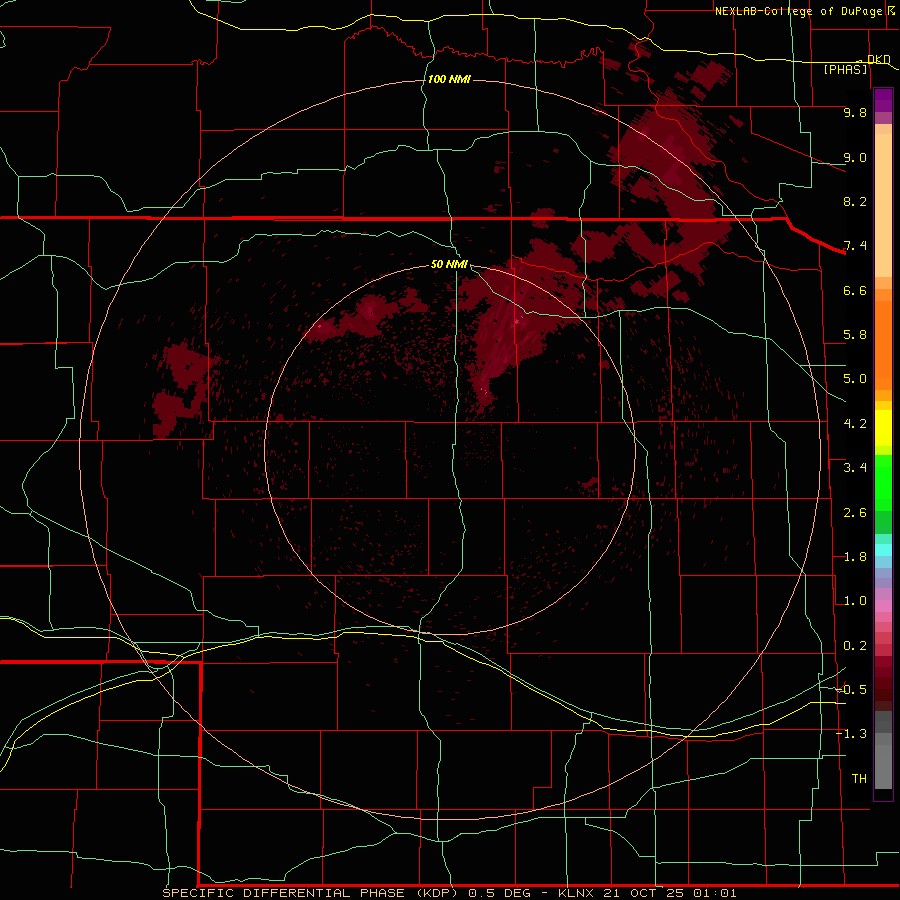Pick the purple top segment of the color bar
Screen dimensions: 900x900
coord(883,100)
